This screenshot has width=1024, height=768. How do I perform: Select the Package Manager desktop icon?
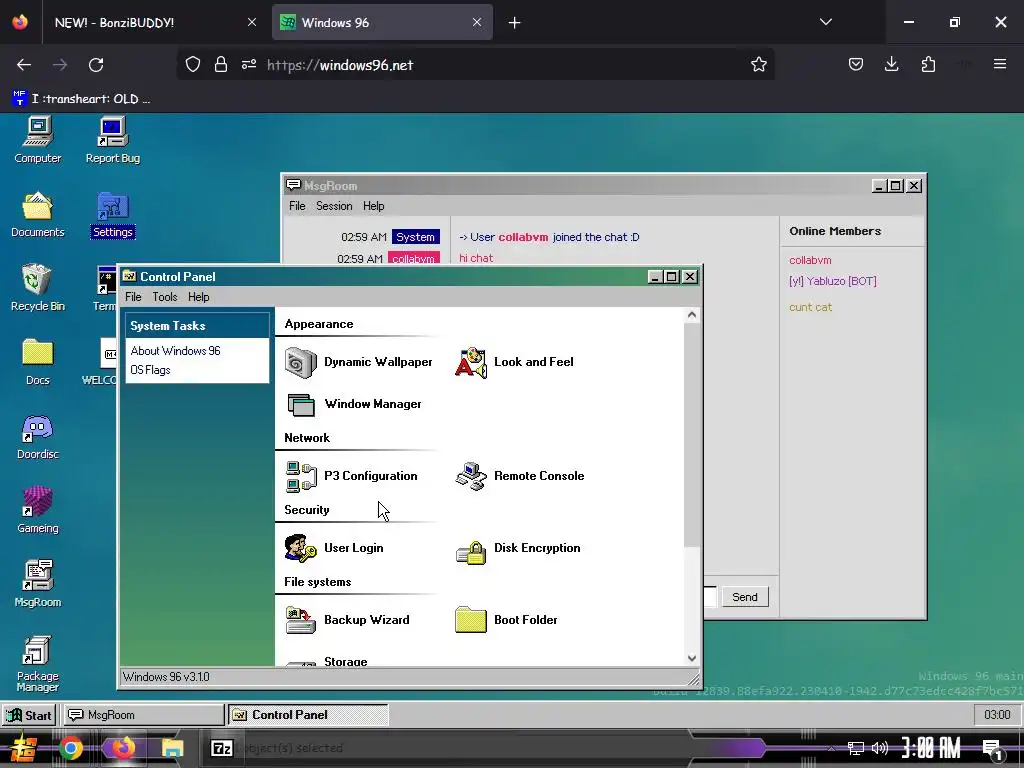click(x=38, y=663)
